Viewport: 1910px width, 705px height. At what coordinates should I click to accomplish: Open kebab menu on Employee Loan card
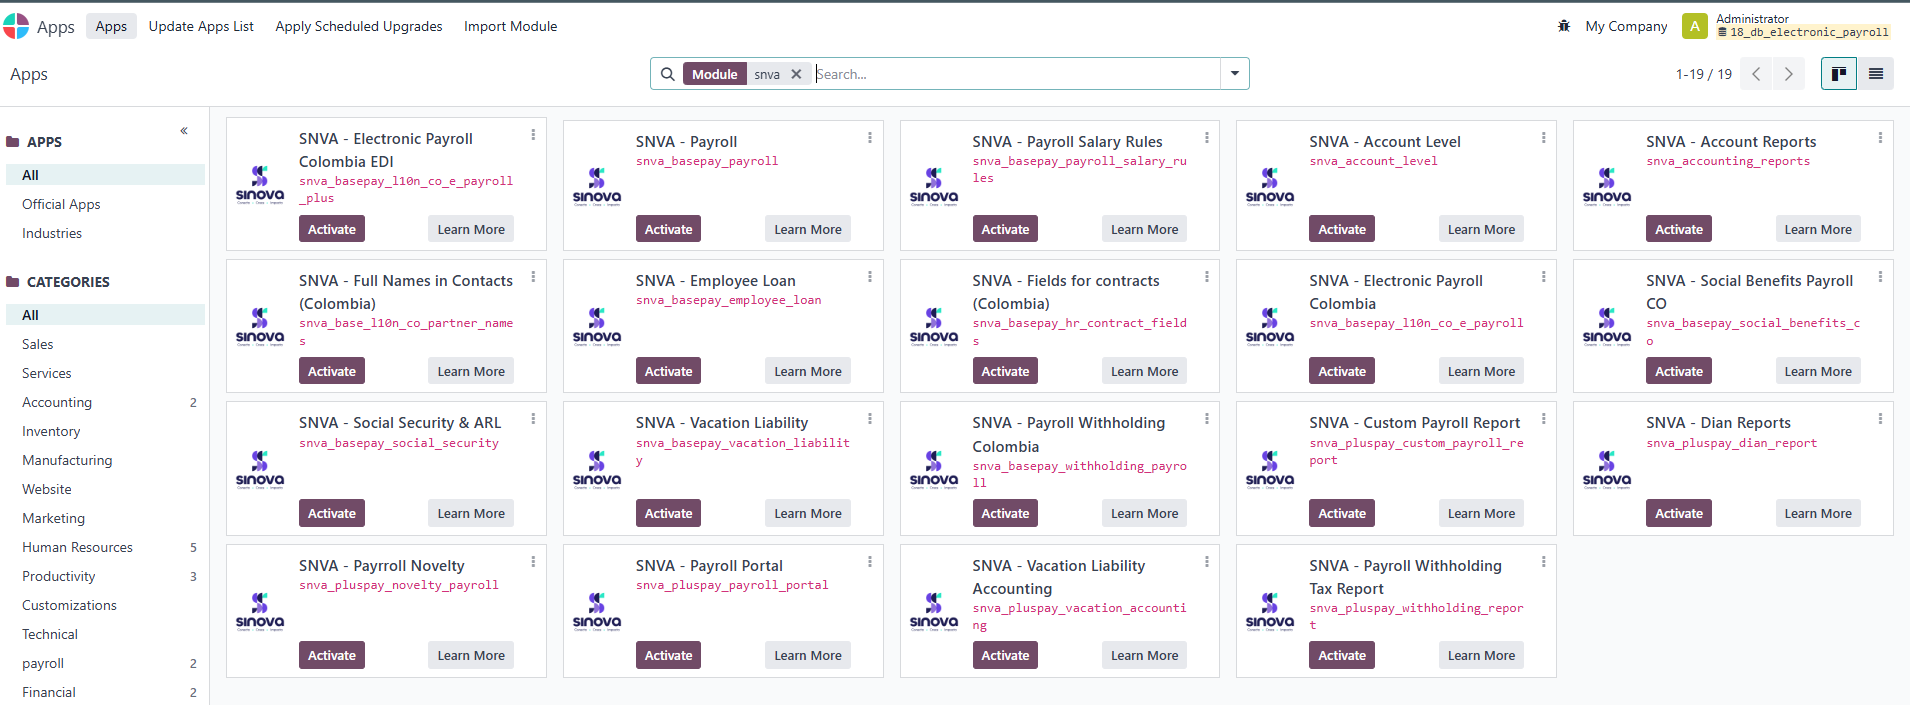[x=870, y=277]
